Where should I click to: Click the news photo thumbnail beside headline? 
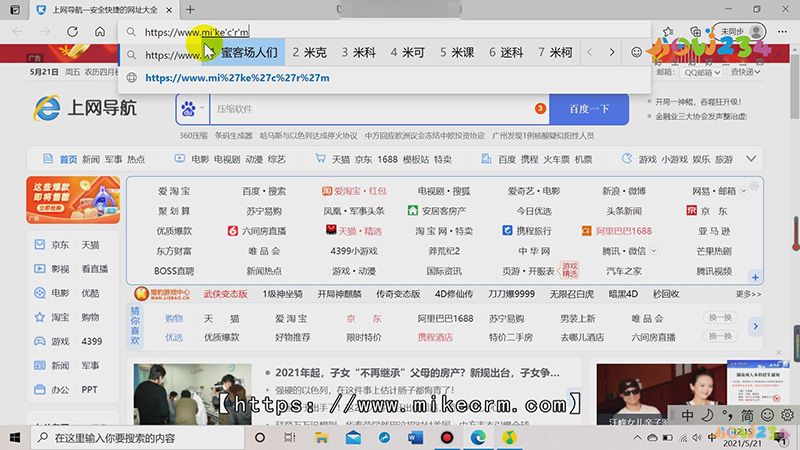[x=192, y=394]
